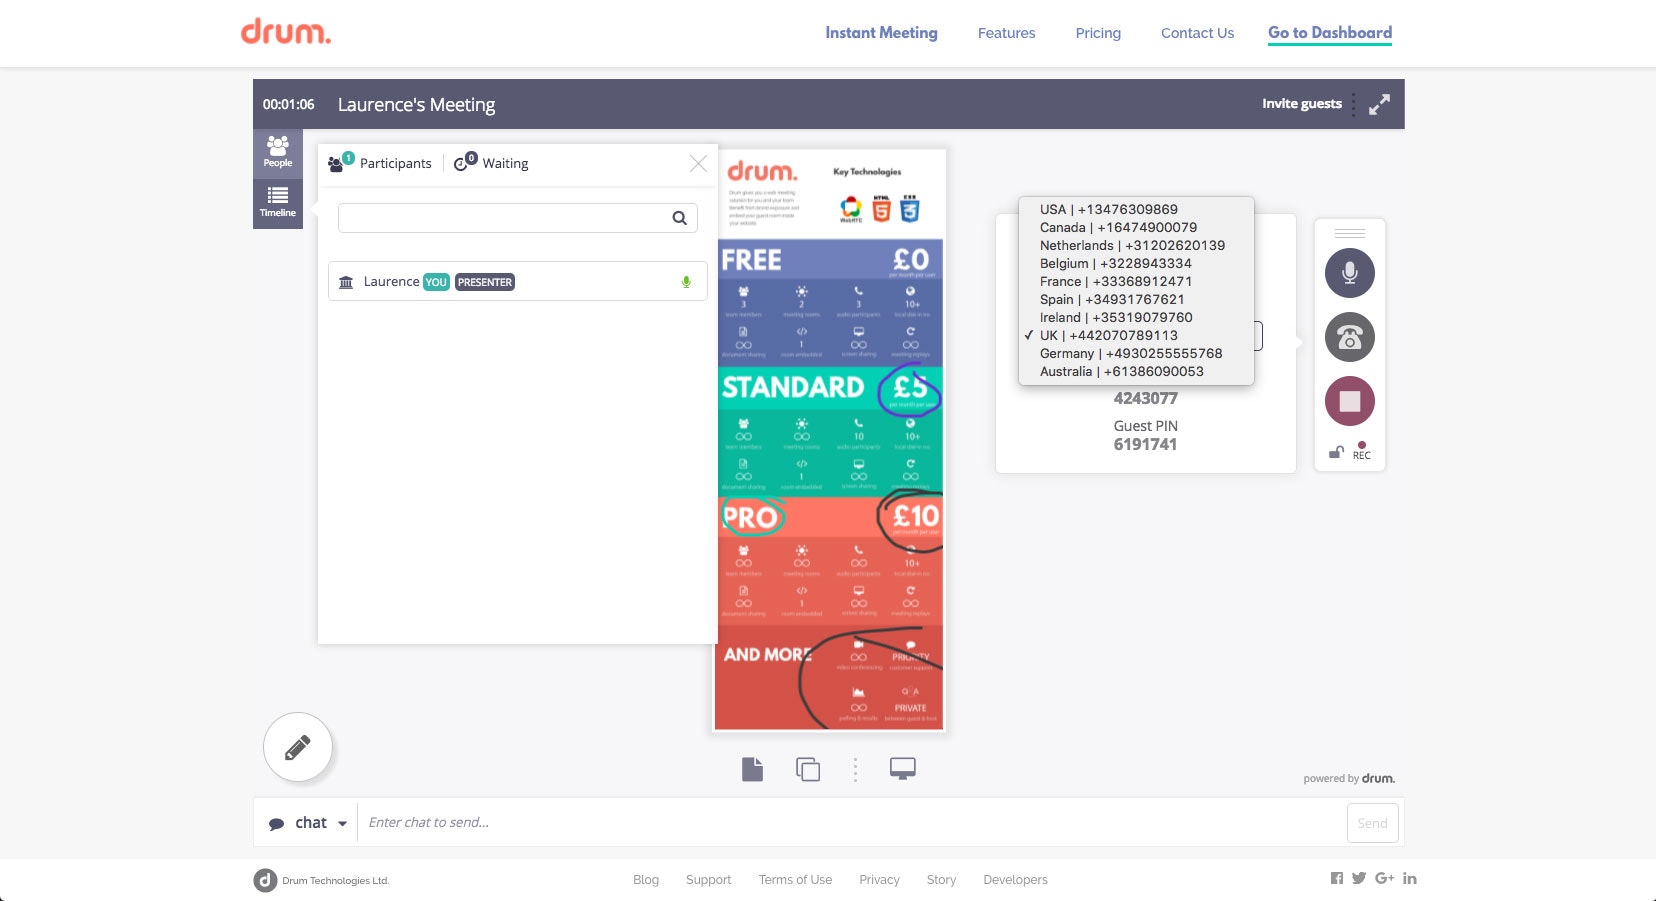1656x901 pixels.
Task: Open the People sidebar panel
Action: coord(278,153)
